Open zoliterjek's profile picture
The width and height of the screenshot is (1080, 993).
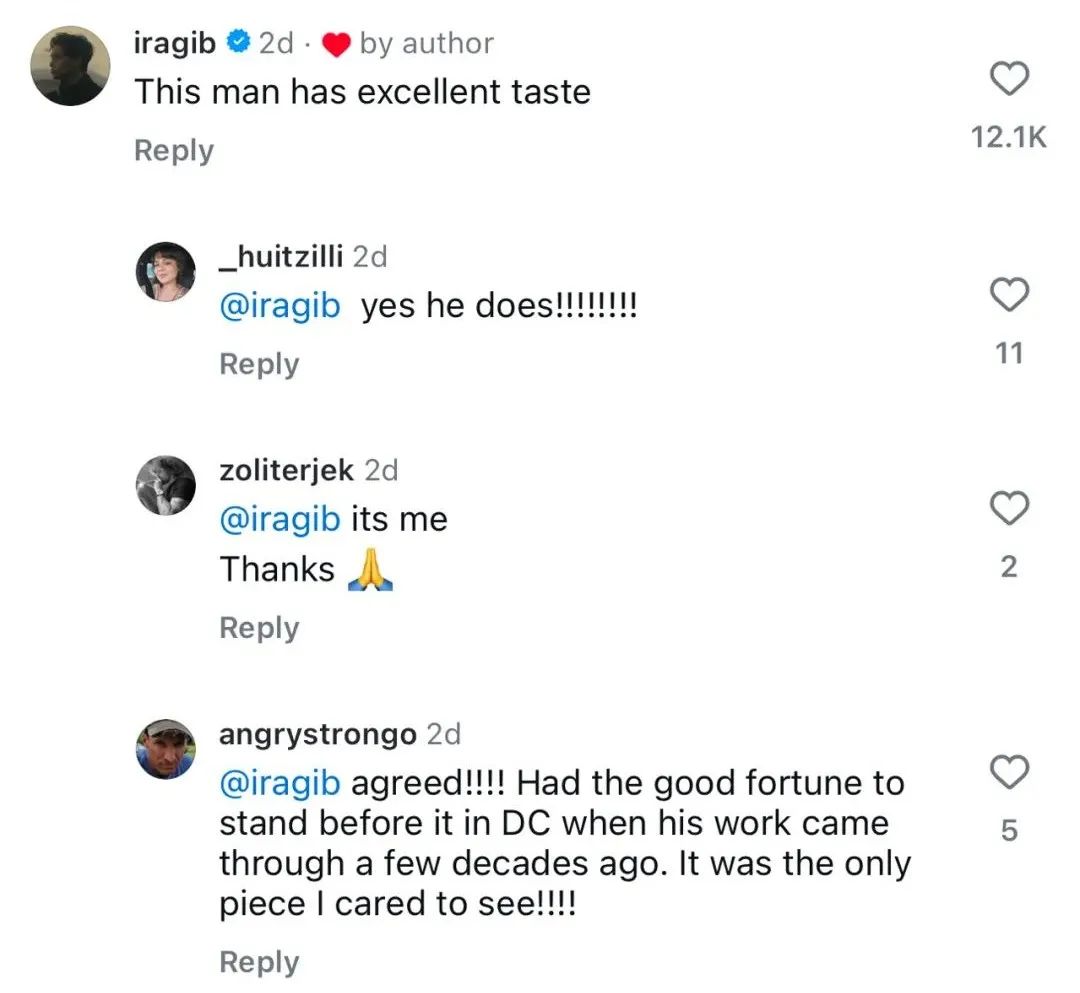point(166,485)
